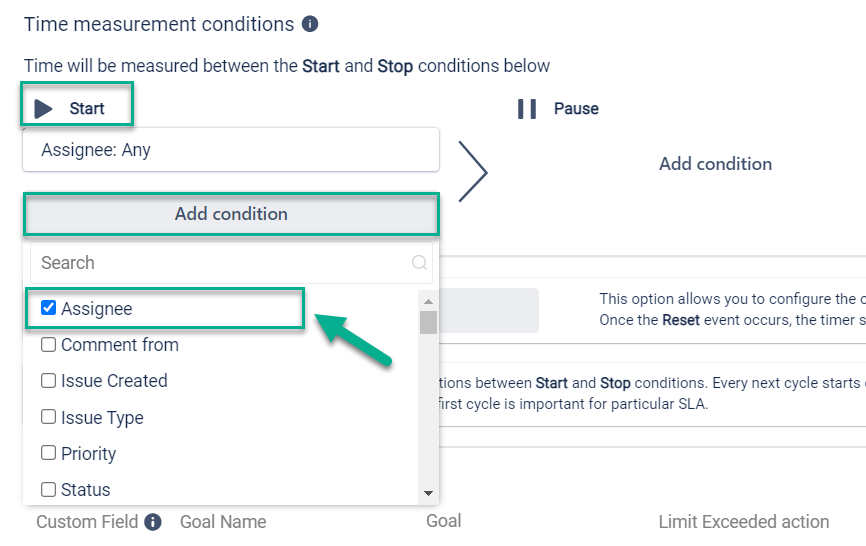Click the Goal Name column header
This screenshot has width=866, height=546.
[223, 522]
